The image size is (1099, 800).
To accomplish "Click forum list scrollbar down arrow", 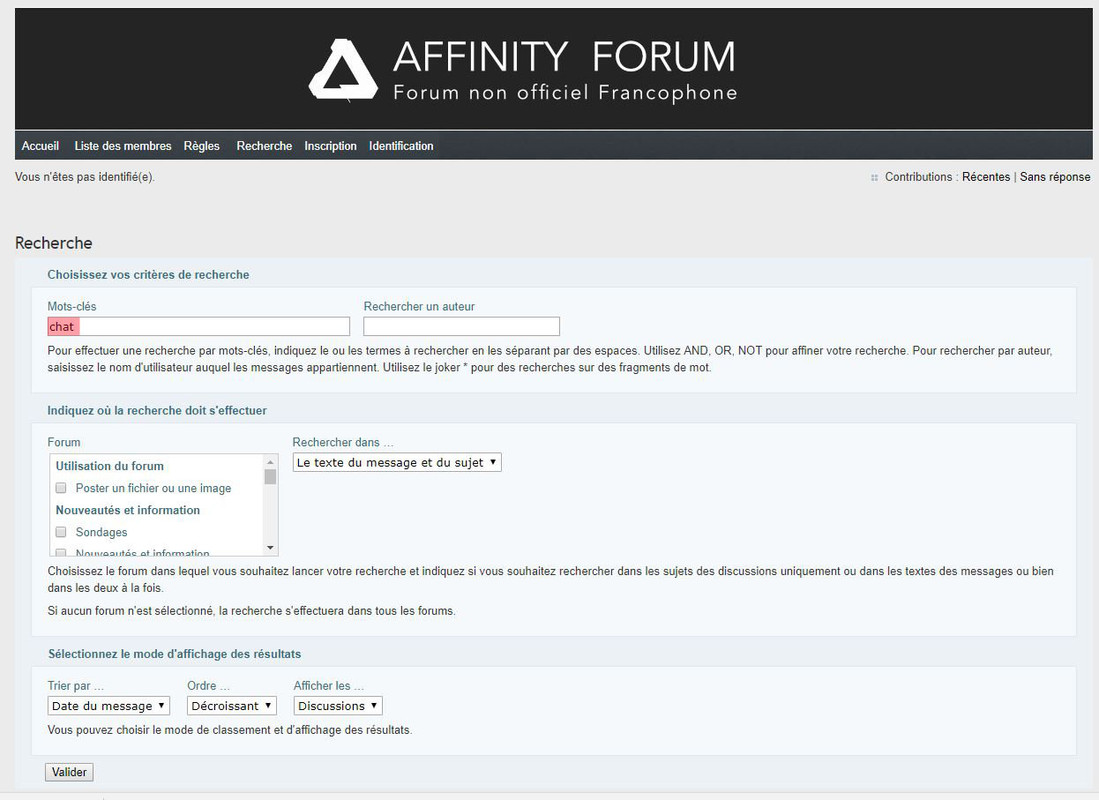I will pyautogui.click(x=271, y=548).
